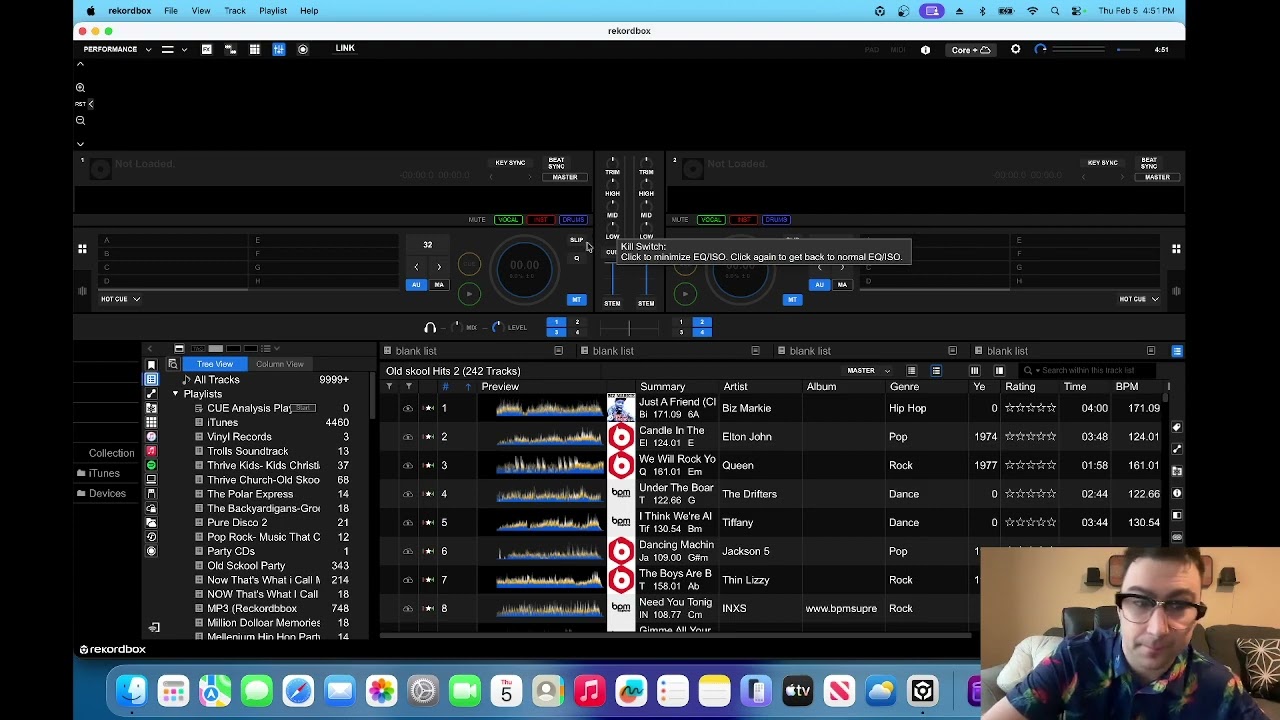Toggle the MT master tempo on deck 1

coord(576,300)
